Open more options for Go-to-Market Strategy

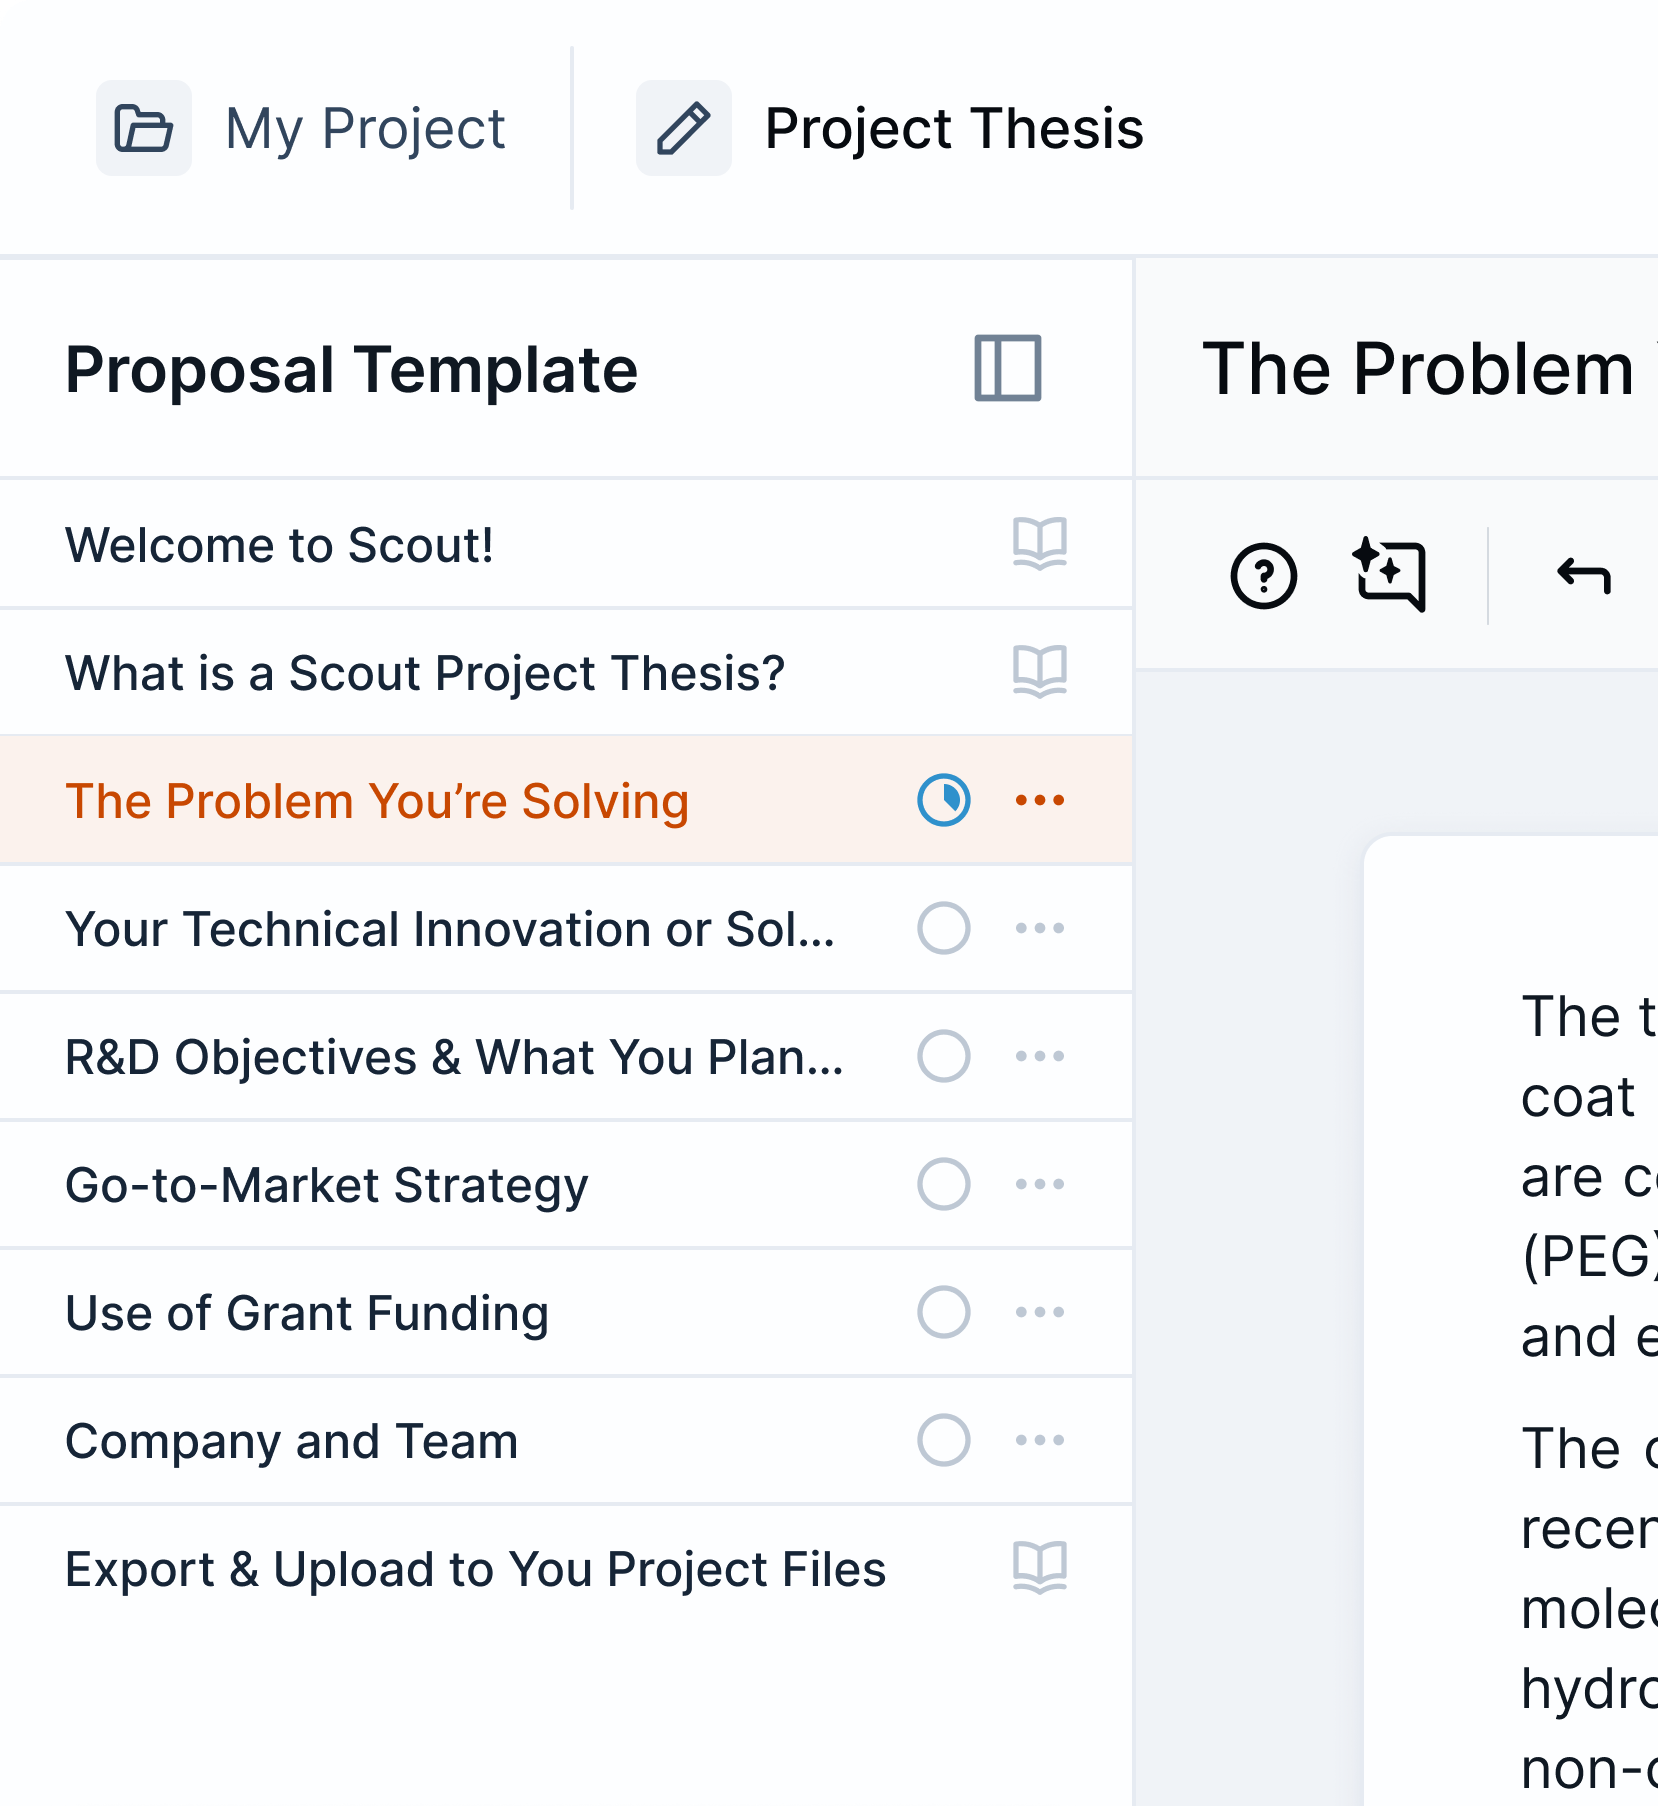click(1040, 1184)
